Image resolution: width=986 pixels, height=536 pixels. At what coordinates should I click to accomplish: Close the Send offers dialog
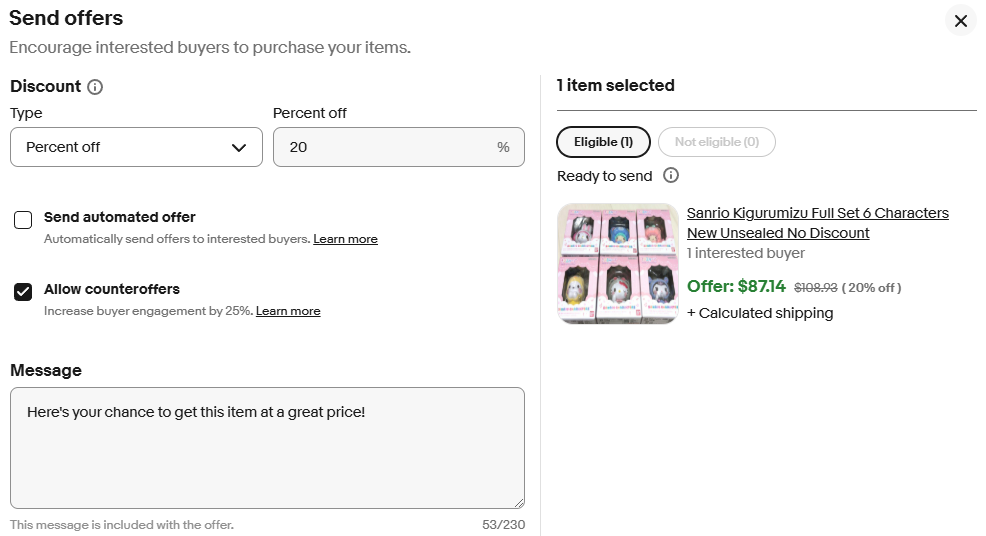(x=960, y=21)
